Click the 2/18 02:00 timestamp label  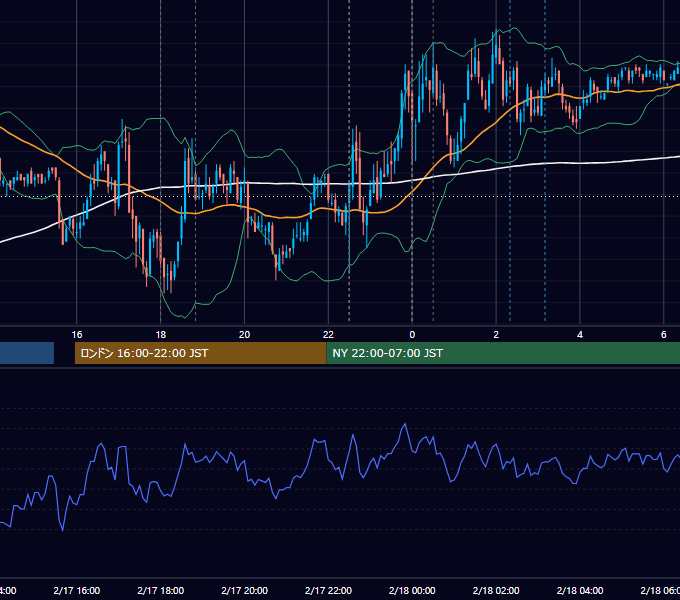click(496, 590)
